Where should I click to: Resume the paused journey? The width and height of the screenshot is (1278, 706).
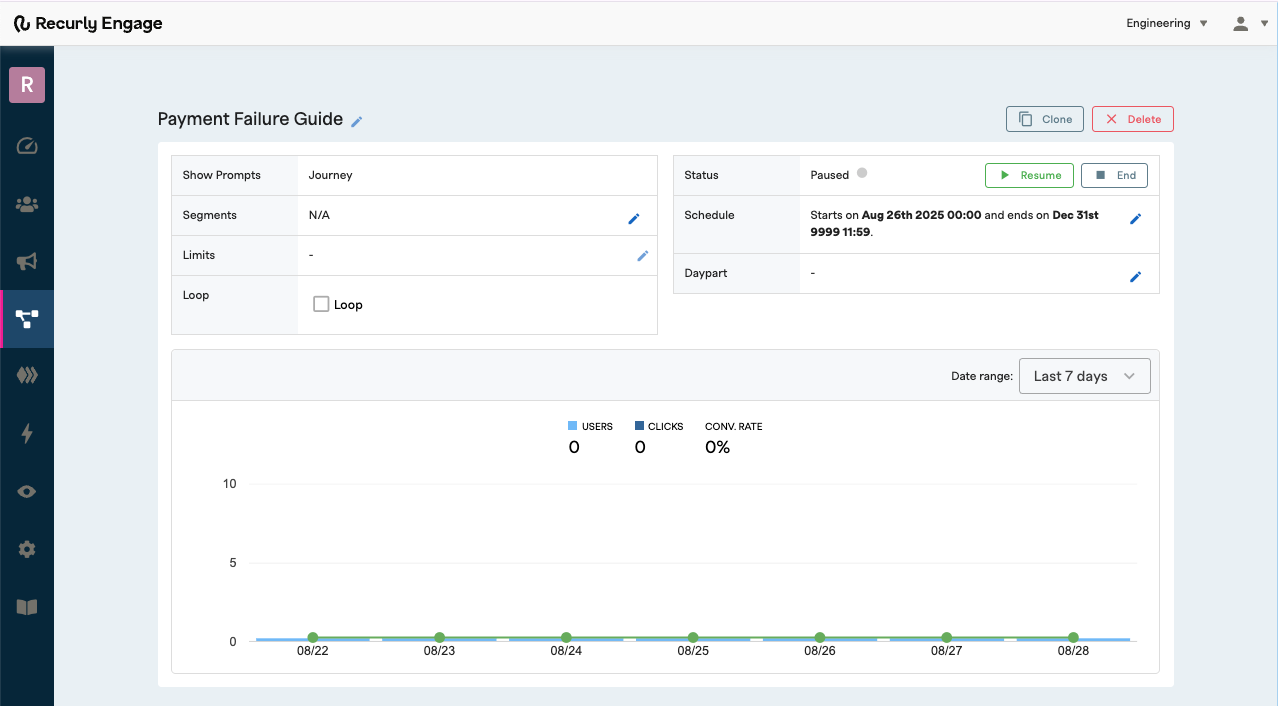(x=1030, y=175)
